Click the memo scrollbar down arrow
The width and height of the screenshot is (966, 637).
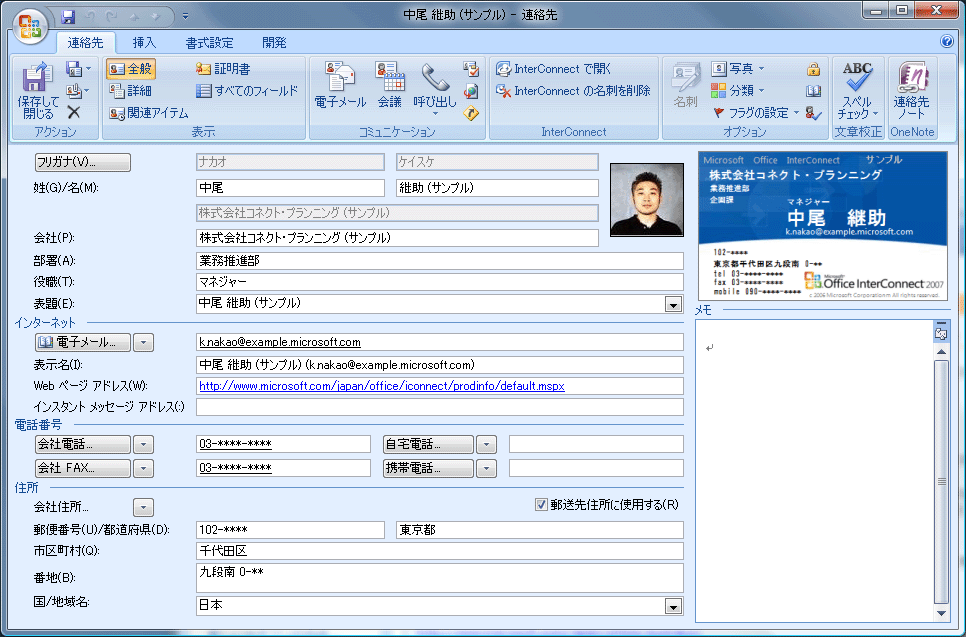[941, 613]
